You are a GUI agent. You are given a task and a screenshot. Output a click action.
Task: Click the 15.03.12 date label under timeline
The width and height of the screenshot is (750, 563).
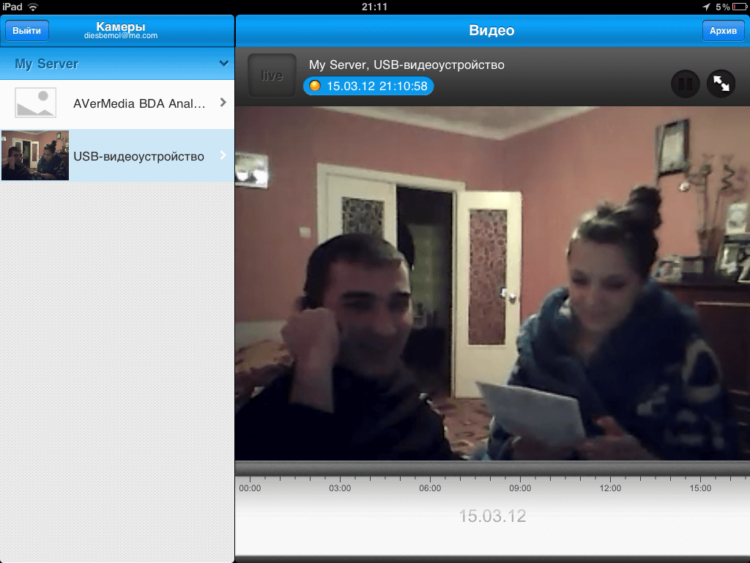click(x=492, y=516)
